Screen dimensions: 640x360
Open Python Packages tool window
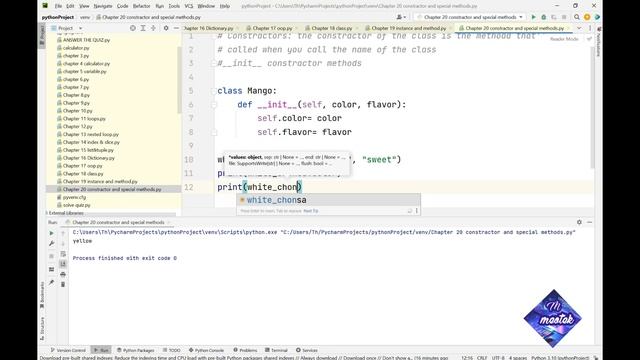[x=136, y=350]
